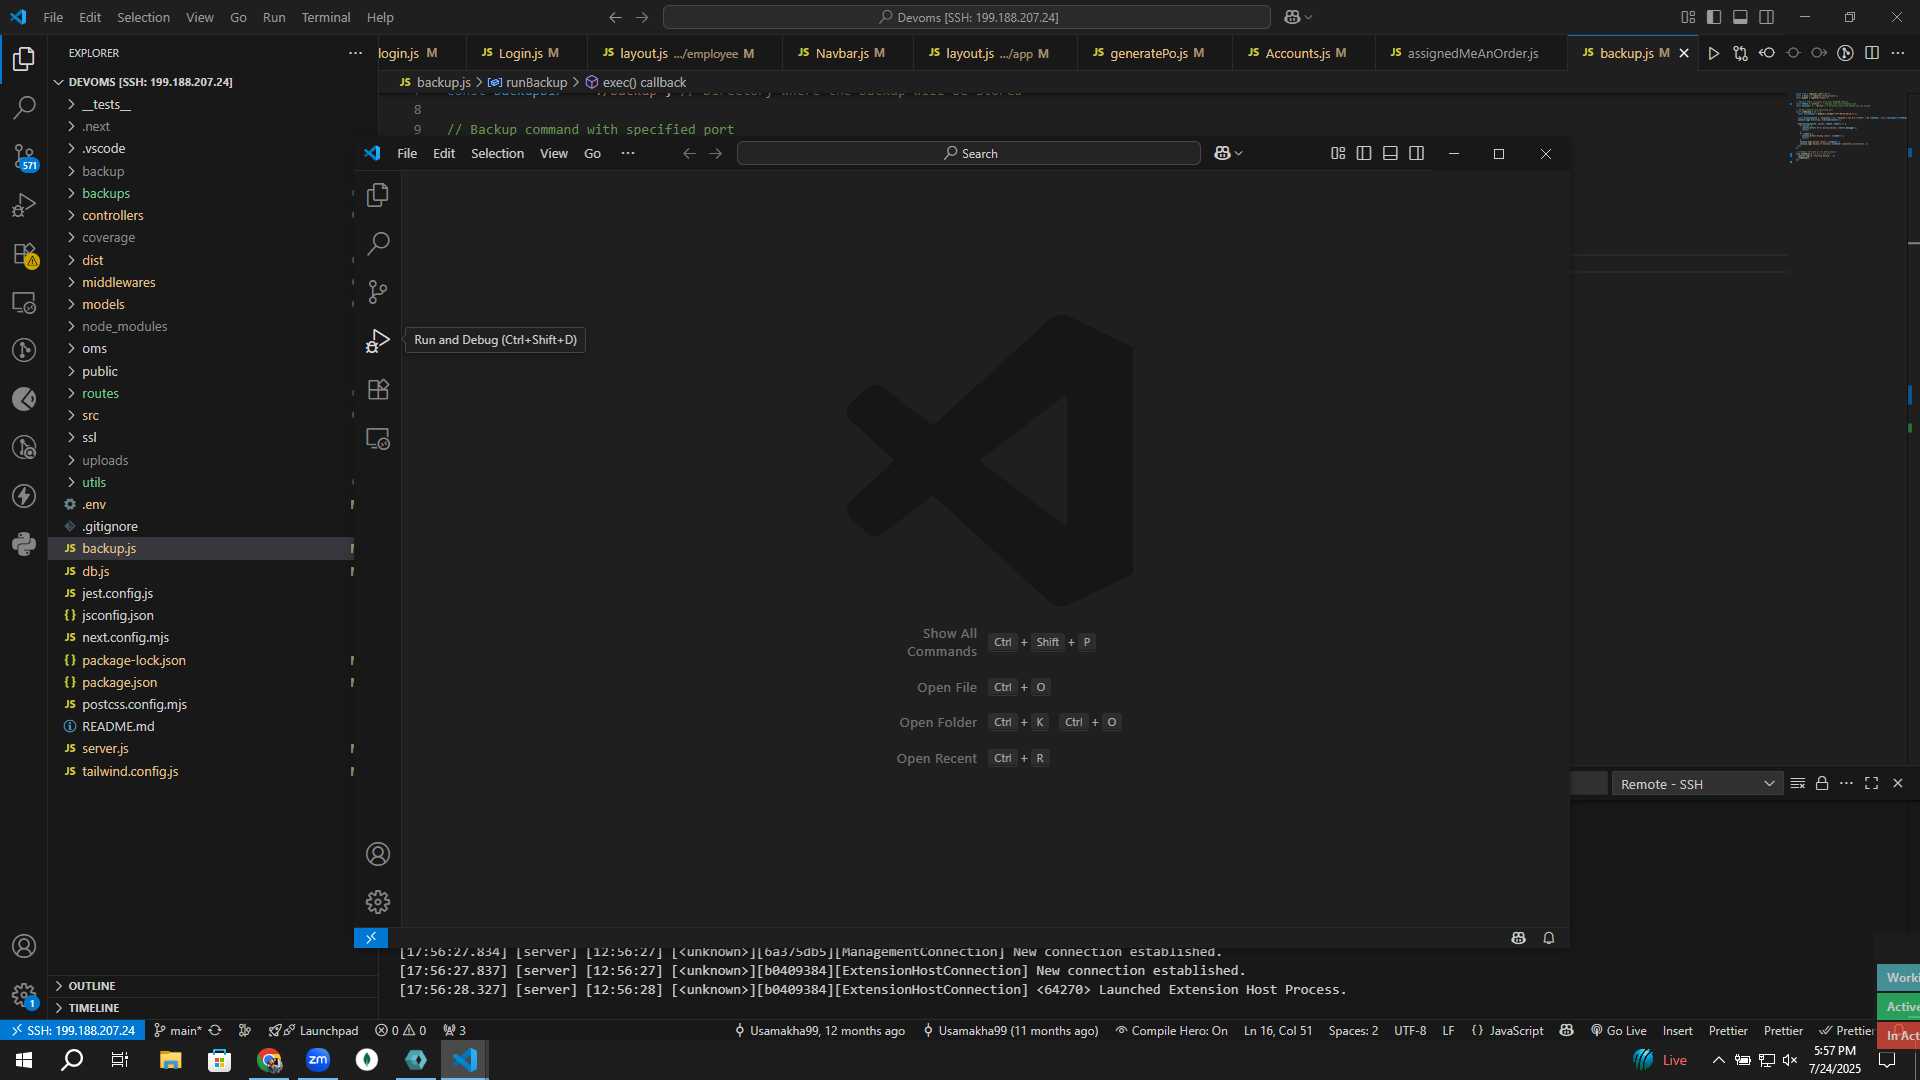Image resolution: width=1920 pixels, height=1080 pixels.
Task: Open Run menu in main window
Action: (274, 17)
